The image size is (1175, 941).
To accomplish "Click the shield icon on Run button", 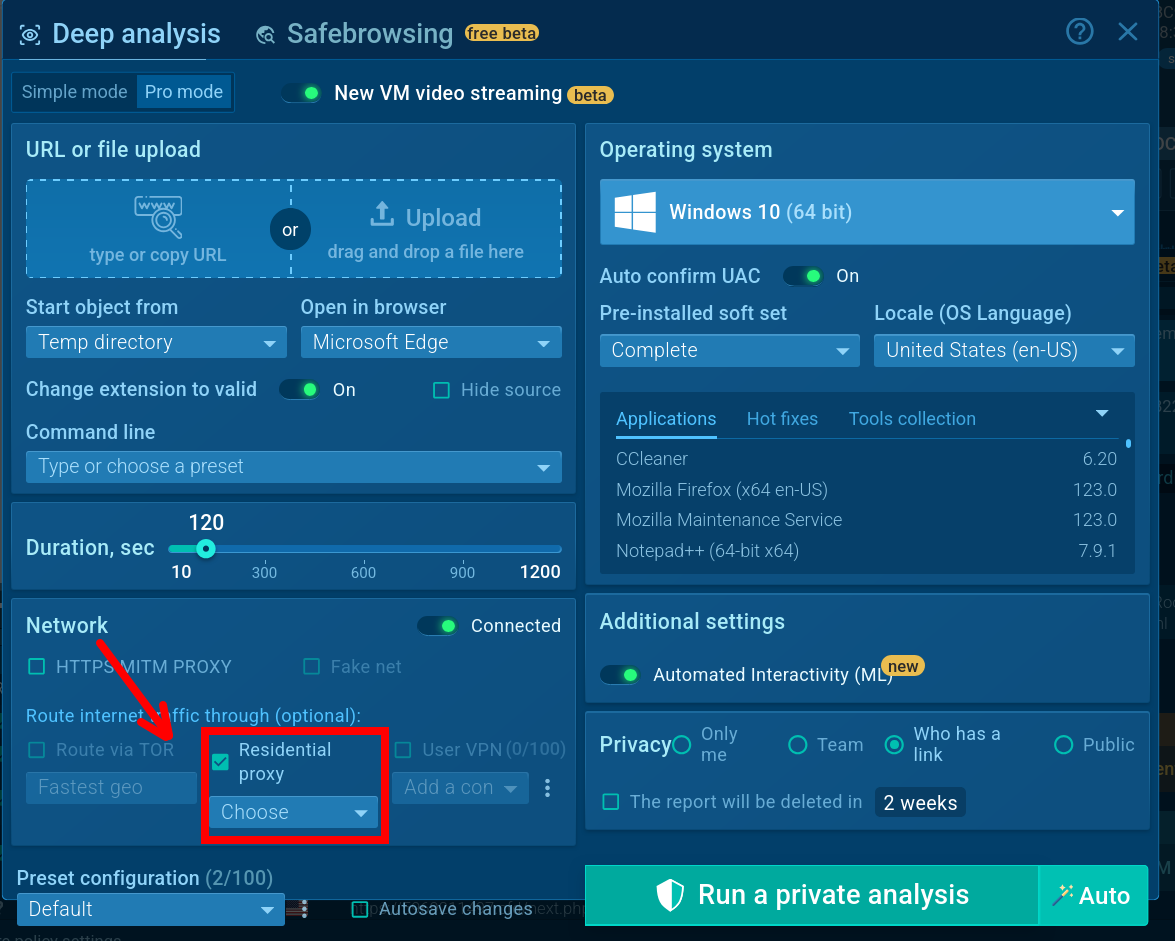I will pos(670,895).
